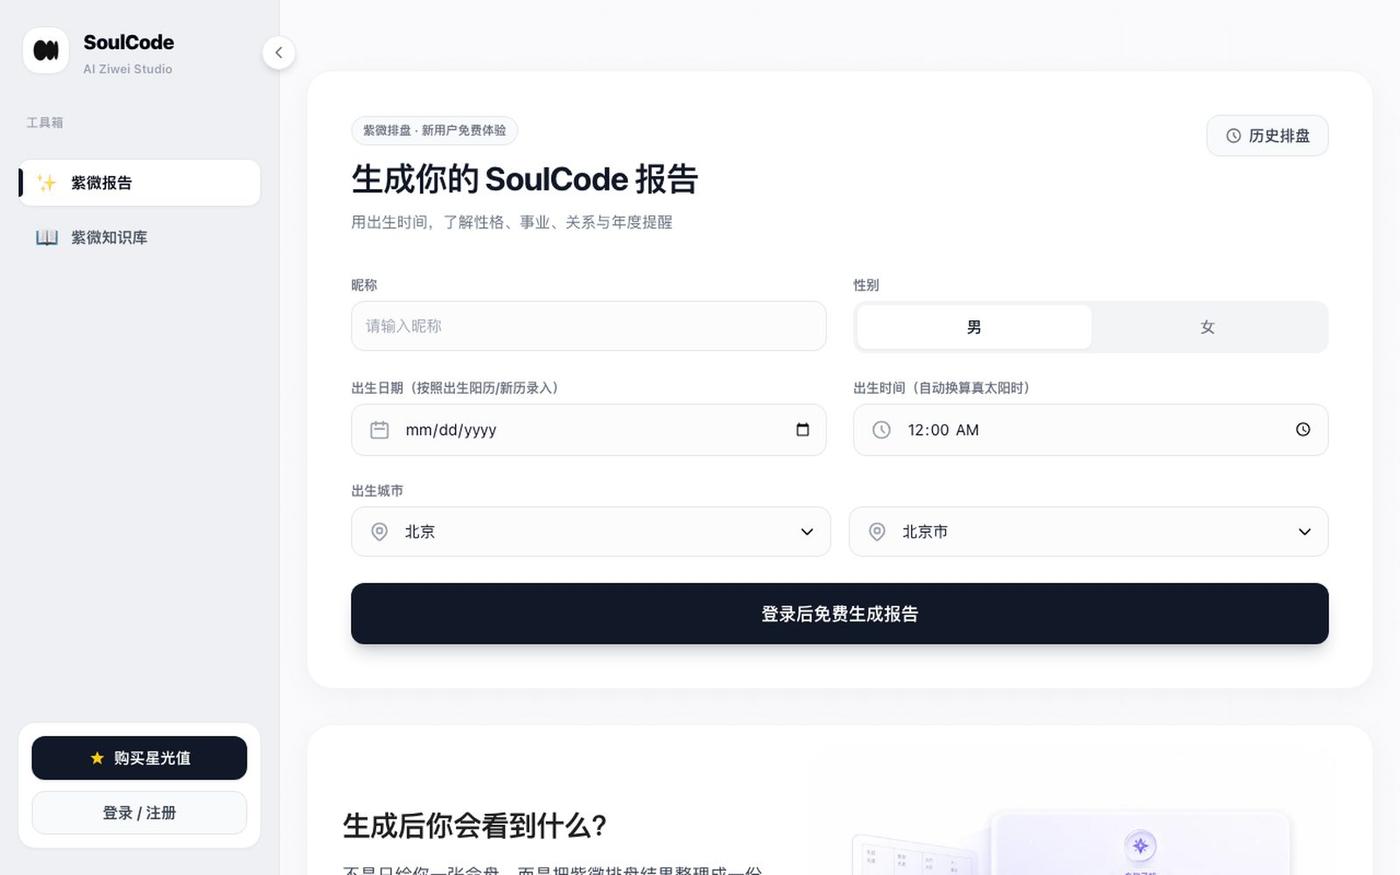This screenshot has width=1400, height=875.
Task: Select 男 gender option
Action: (x=974, y=327)
